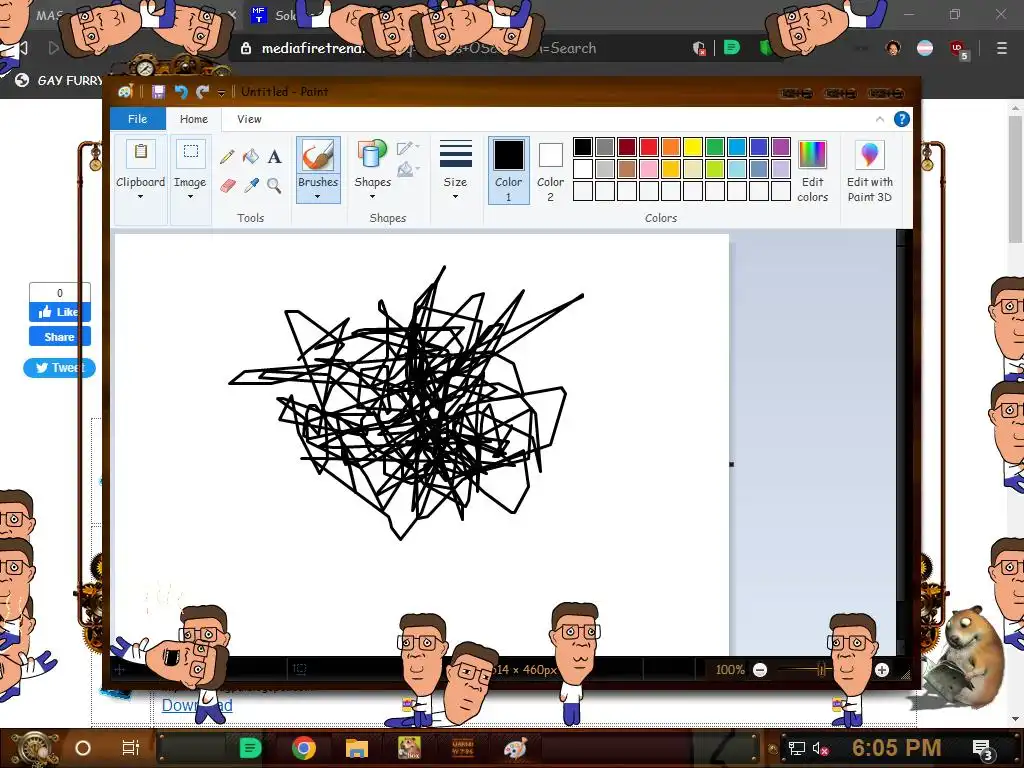Pick the red color swatch
The height and width of the screenshot is (768, 1024).
[648, 147]
